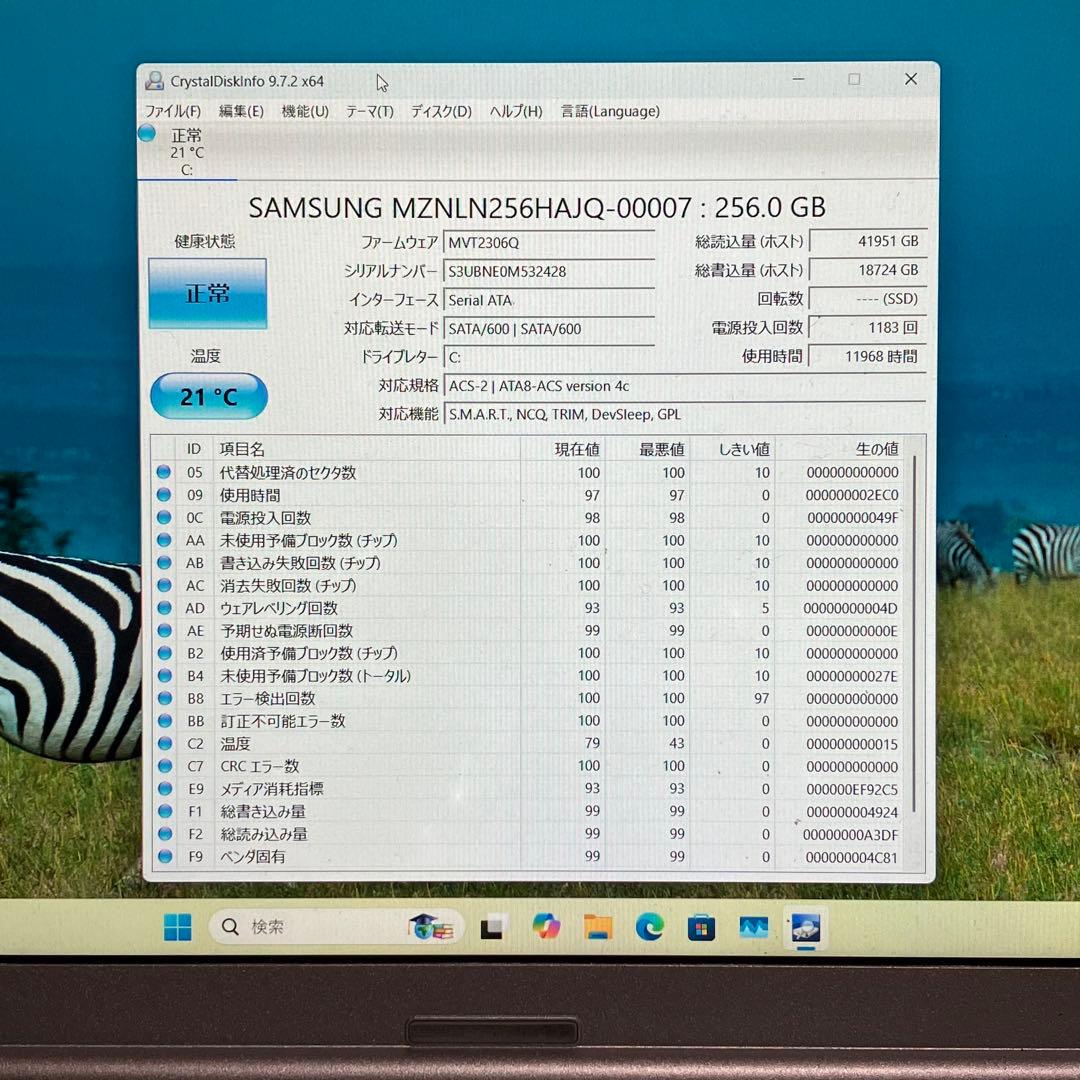Screen dimensions: 1080x1080
Task: Click the CrystalDiskInfo taskbar icon
Action: [806, 928]
